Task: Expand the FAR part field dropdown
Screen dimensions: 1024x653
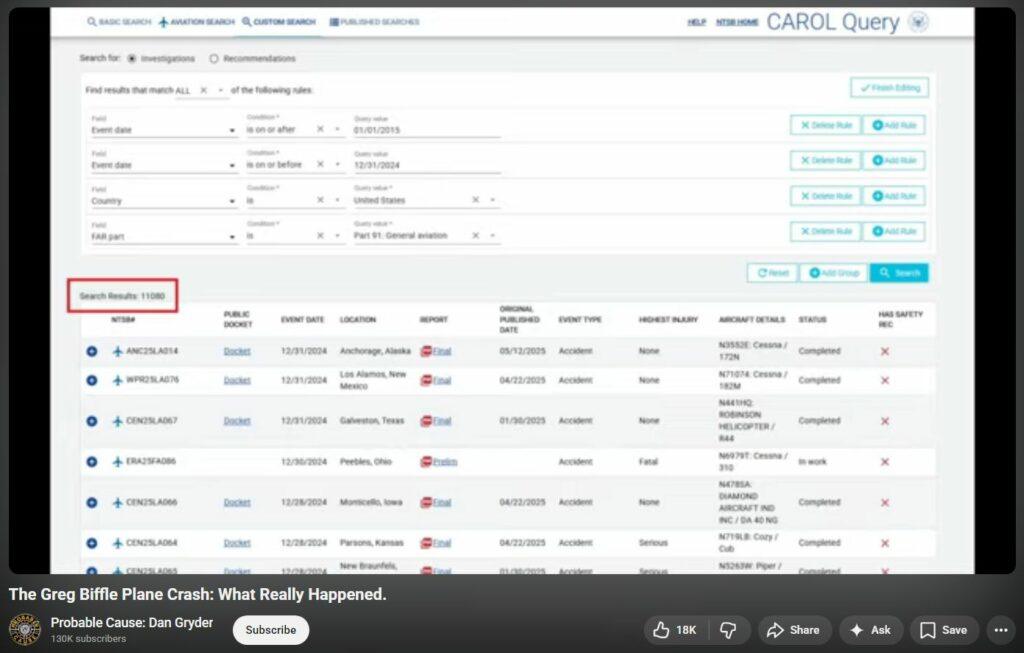Action: 233,237
